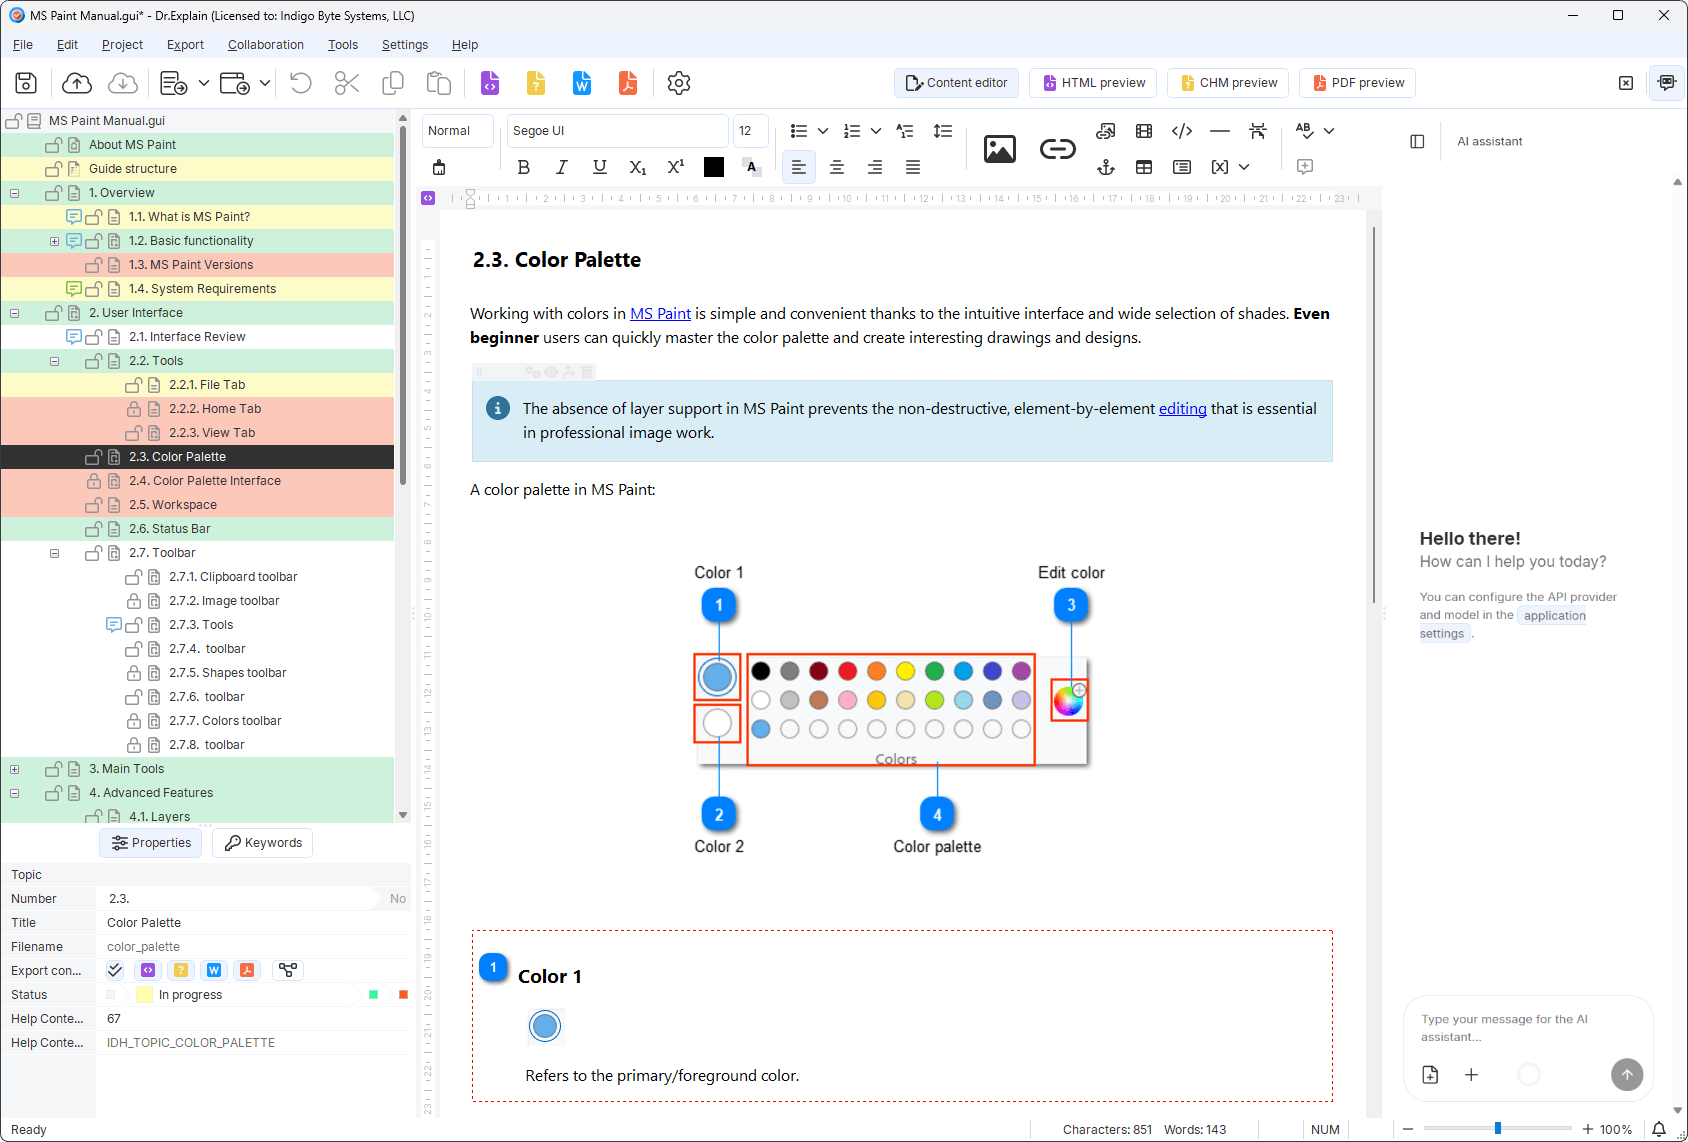
Task: Toggle bold formatting
Action: coord(524,167)
